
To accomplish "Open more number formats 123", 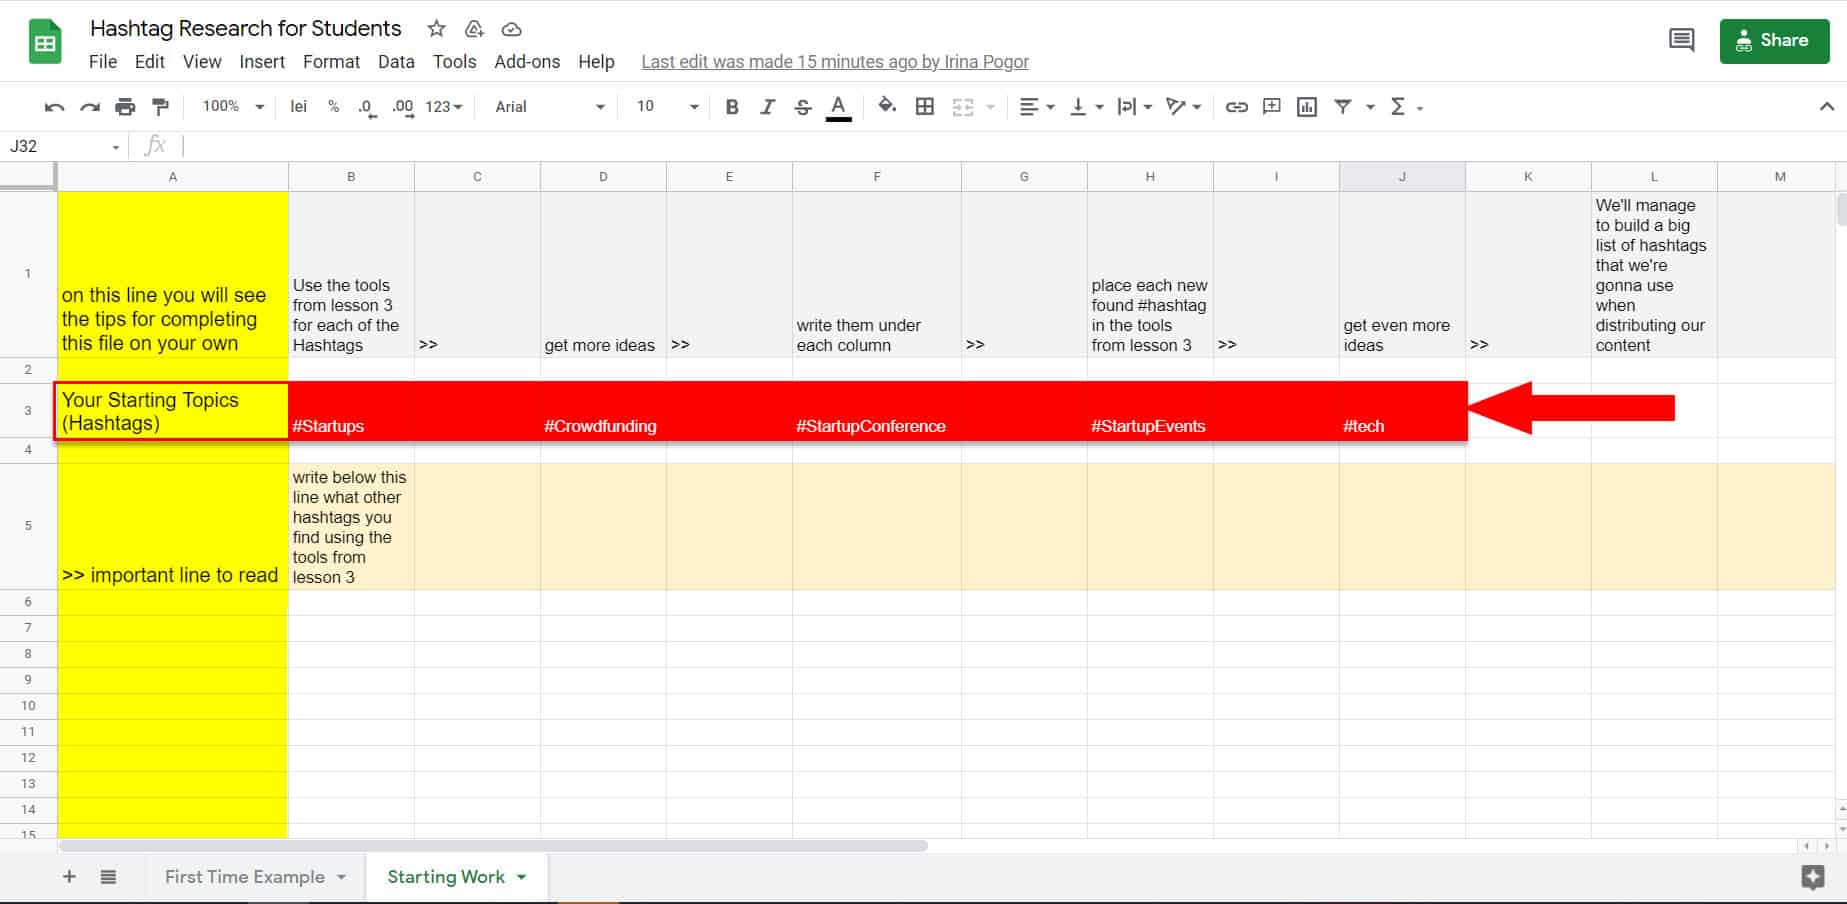I will tap(443, 107).
